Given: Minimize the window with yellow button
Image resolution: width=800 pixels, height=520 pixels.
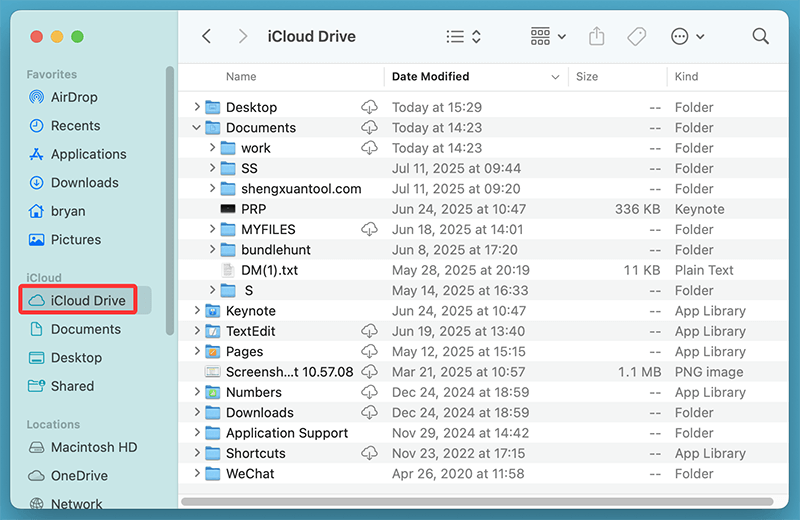Looking at the screenshot, I should 57,37.
